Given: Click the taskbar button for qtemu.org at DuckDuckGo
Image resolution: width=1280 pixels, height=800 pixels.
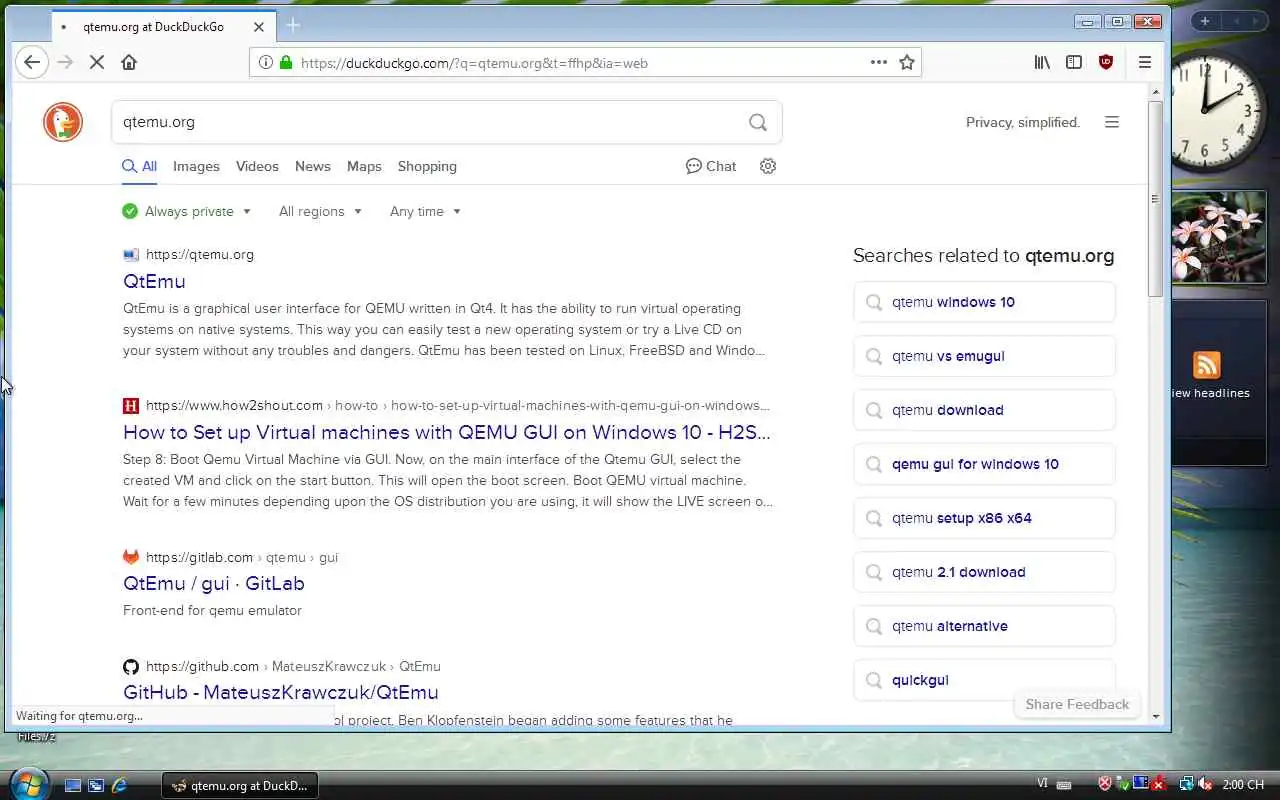Looking at the screenshot, I should [240, 785].
